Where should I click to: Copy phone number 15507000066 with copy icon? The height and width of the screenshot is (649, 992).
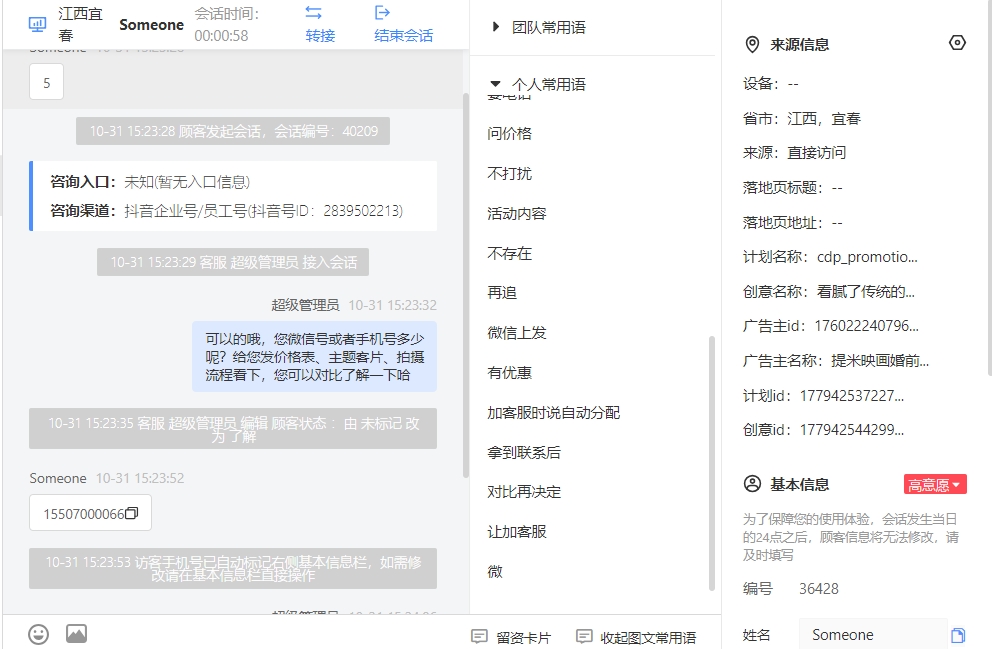point(132,513)
